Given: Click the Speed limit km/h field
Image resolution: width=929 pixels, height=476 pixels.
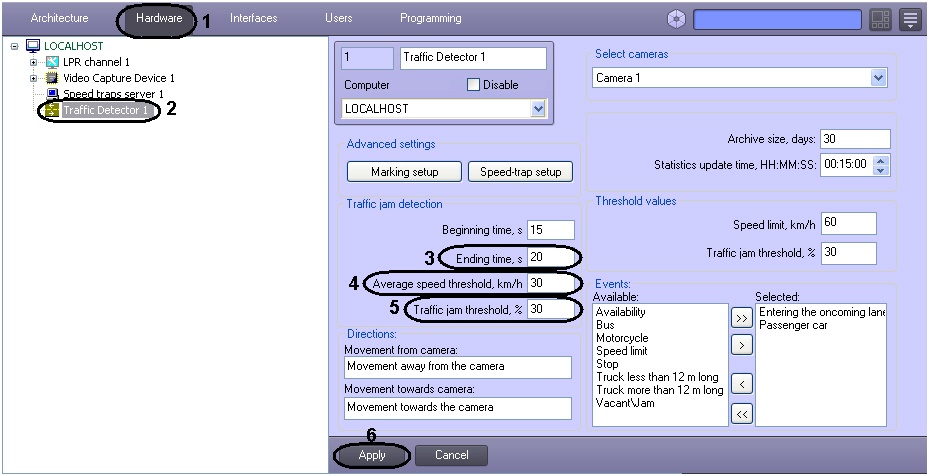Looking at the screenshot, I should click(x=848, y=223).
